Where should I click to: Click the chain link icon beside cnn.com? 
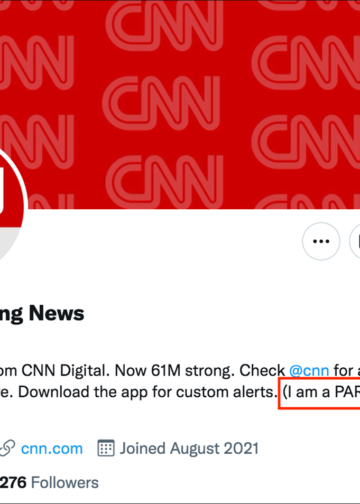[x=7, y=448]
